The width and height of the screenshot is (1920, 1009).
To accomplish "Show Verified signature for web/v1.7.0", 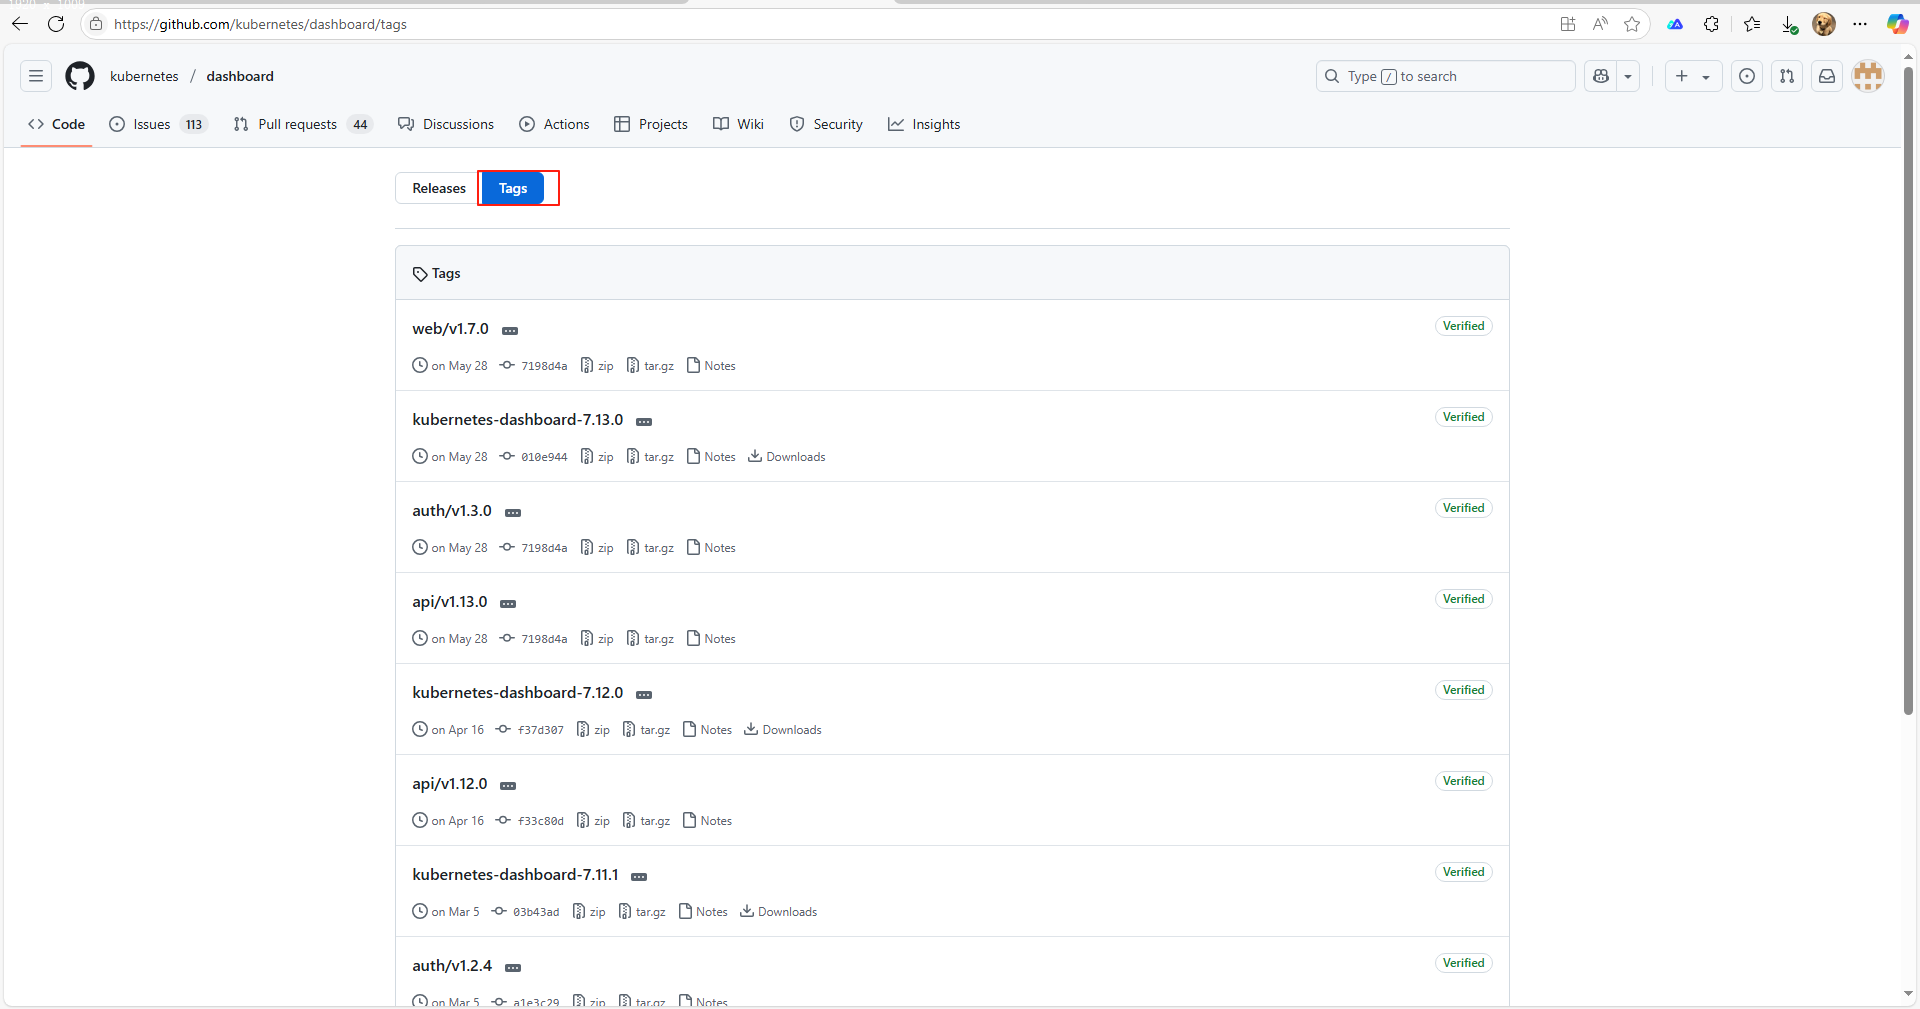I will tap(1463, 326).
